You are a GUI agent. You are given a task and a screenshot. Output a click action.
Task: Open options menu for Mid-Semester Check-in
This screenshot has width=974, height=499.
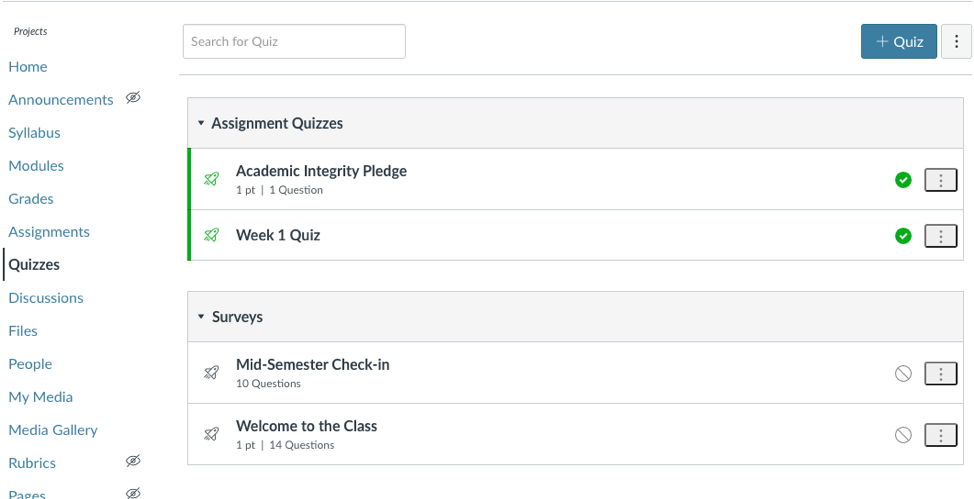[x=940, y=373]
